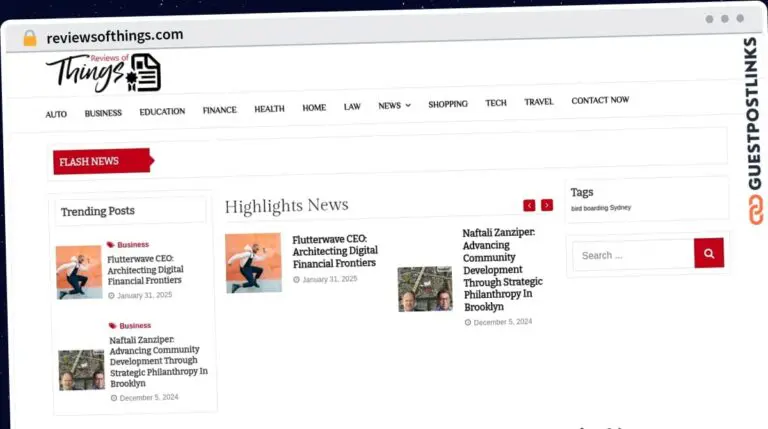Image resolution: width=768 pixels, height=429 pixels.
Task: Click the red search magnifier button
Action: point(708,254)
